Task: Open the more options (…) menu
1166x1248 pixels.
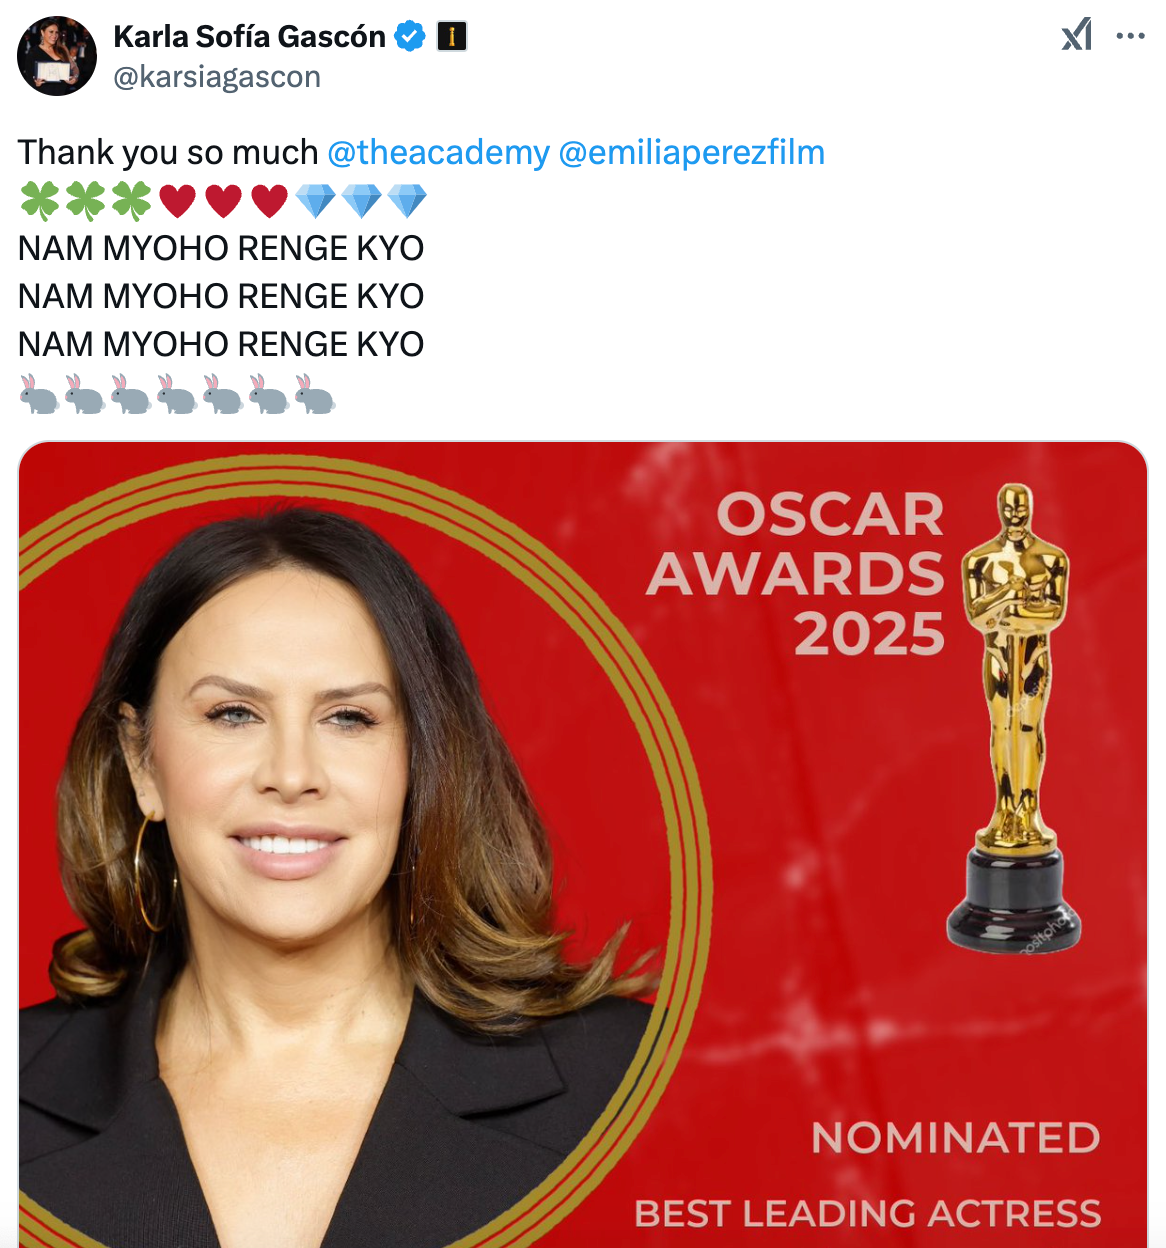Action: pyautogui.click(x=1133, y=34)
